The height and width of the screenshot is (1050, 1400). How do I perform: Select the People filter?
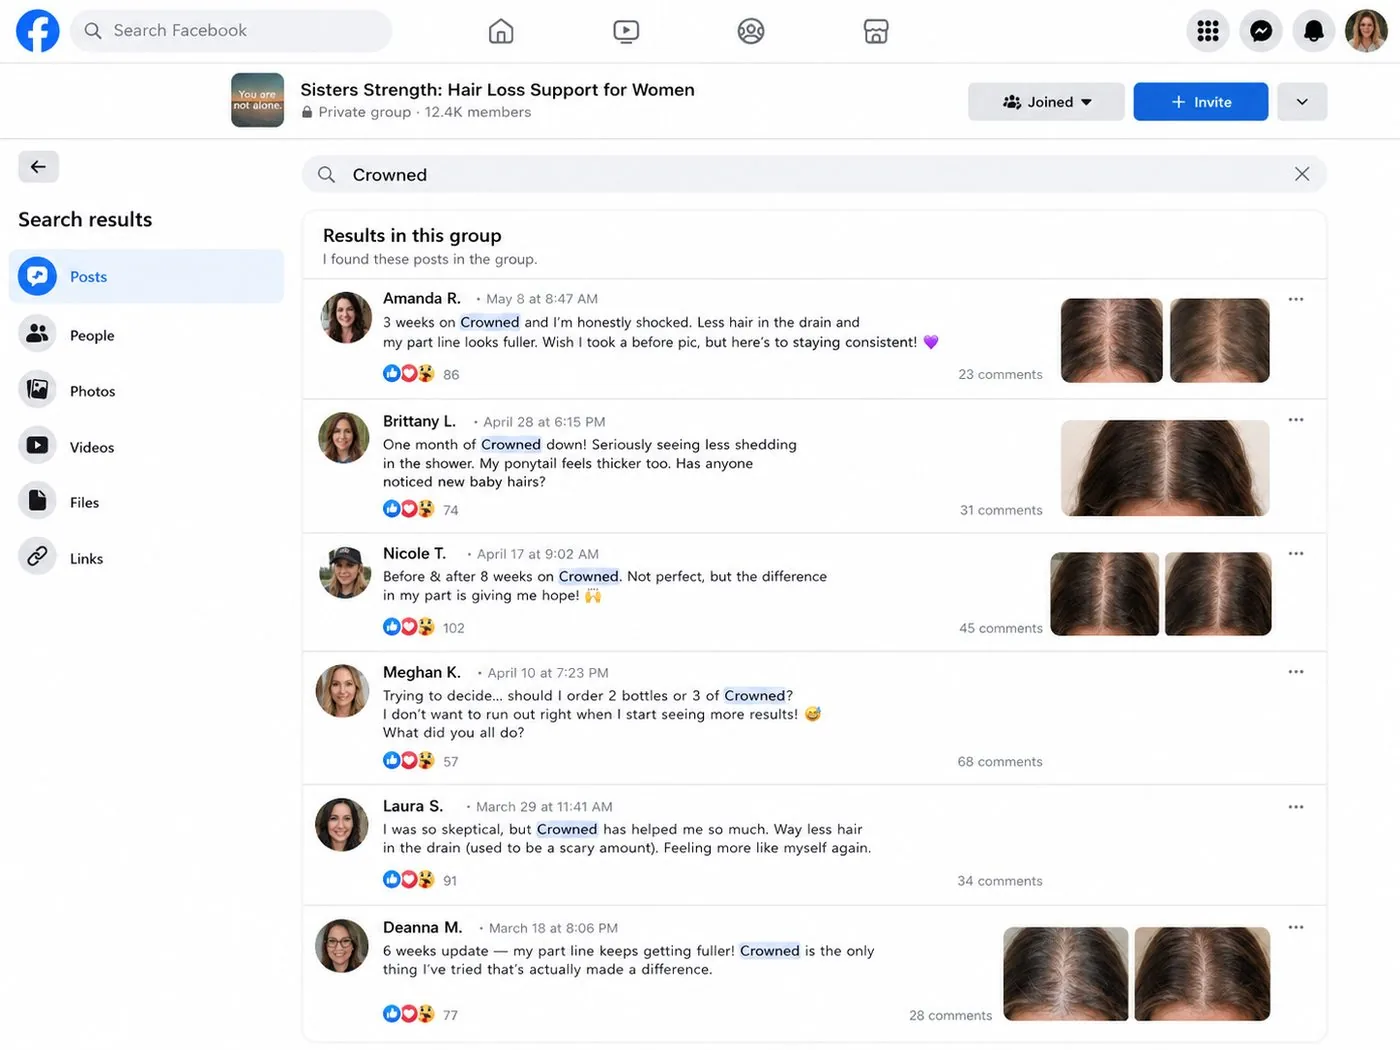point(146,335)
